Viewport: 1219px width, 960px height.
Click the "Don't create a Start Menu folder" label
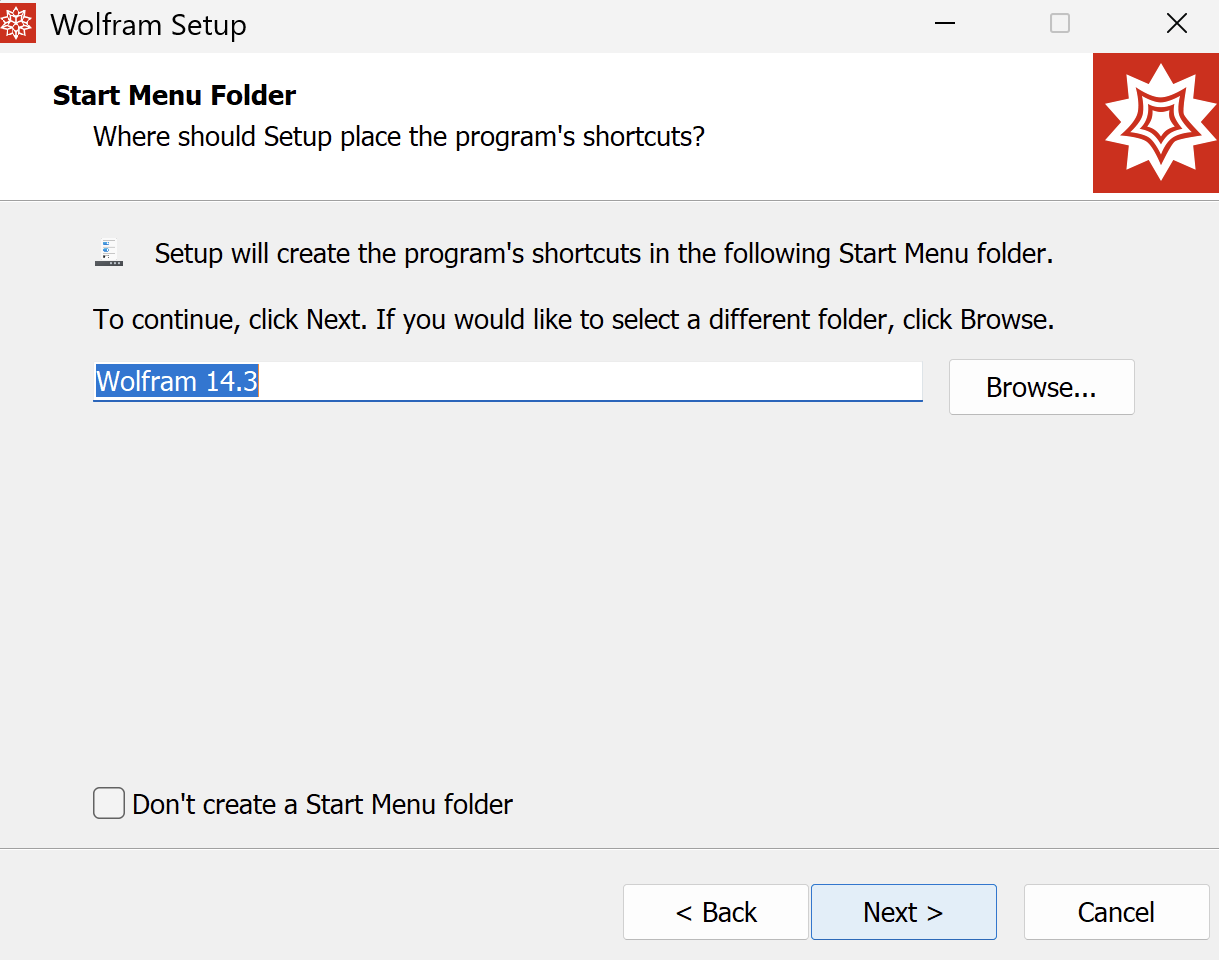322,805
